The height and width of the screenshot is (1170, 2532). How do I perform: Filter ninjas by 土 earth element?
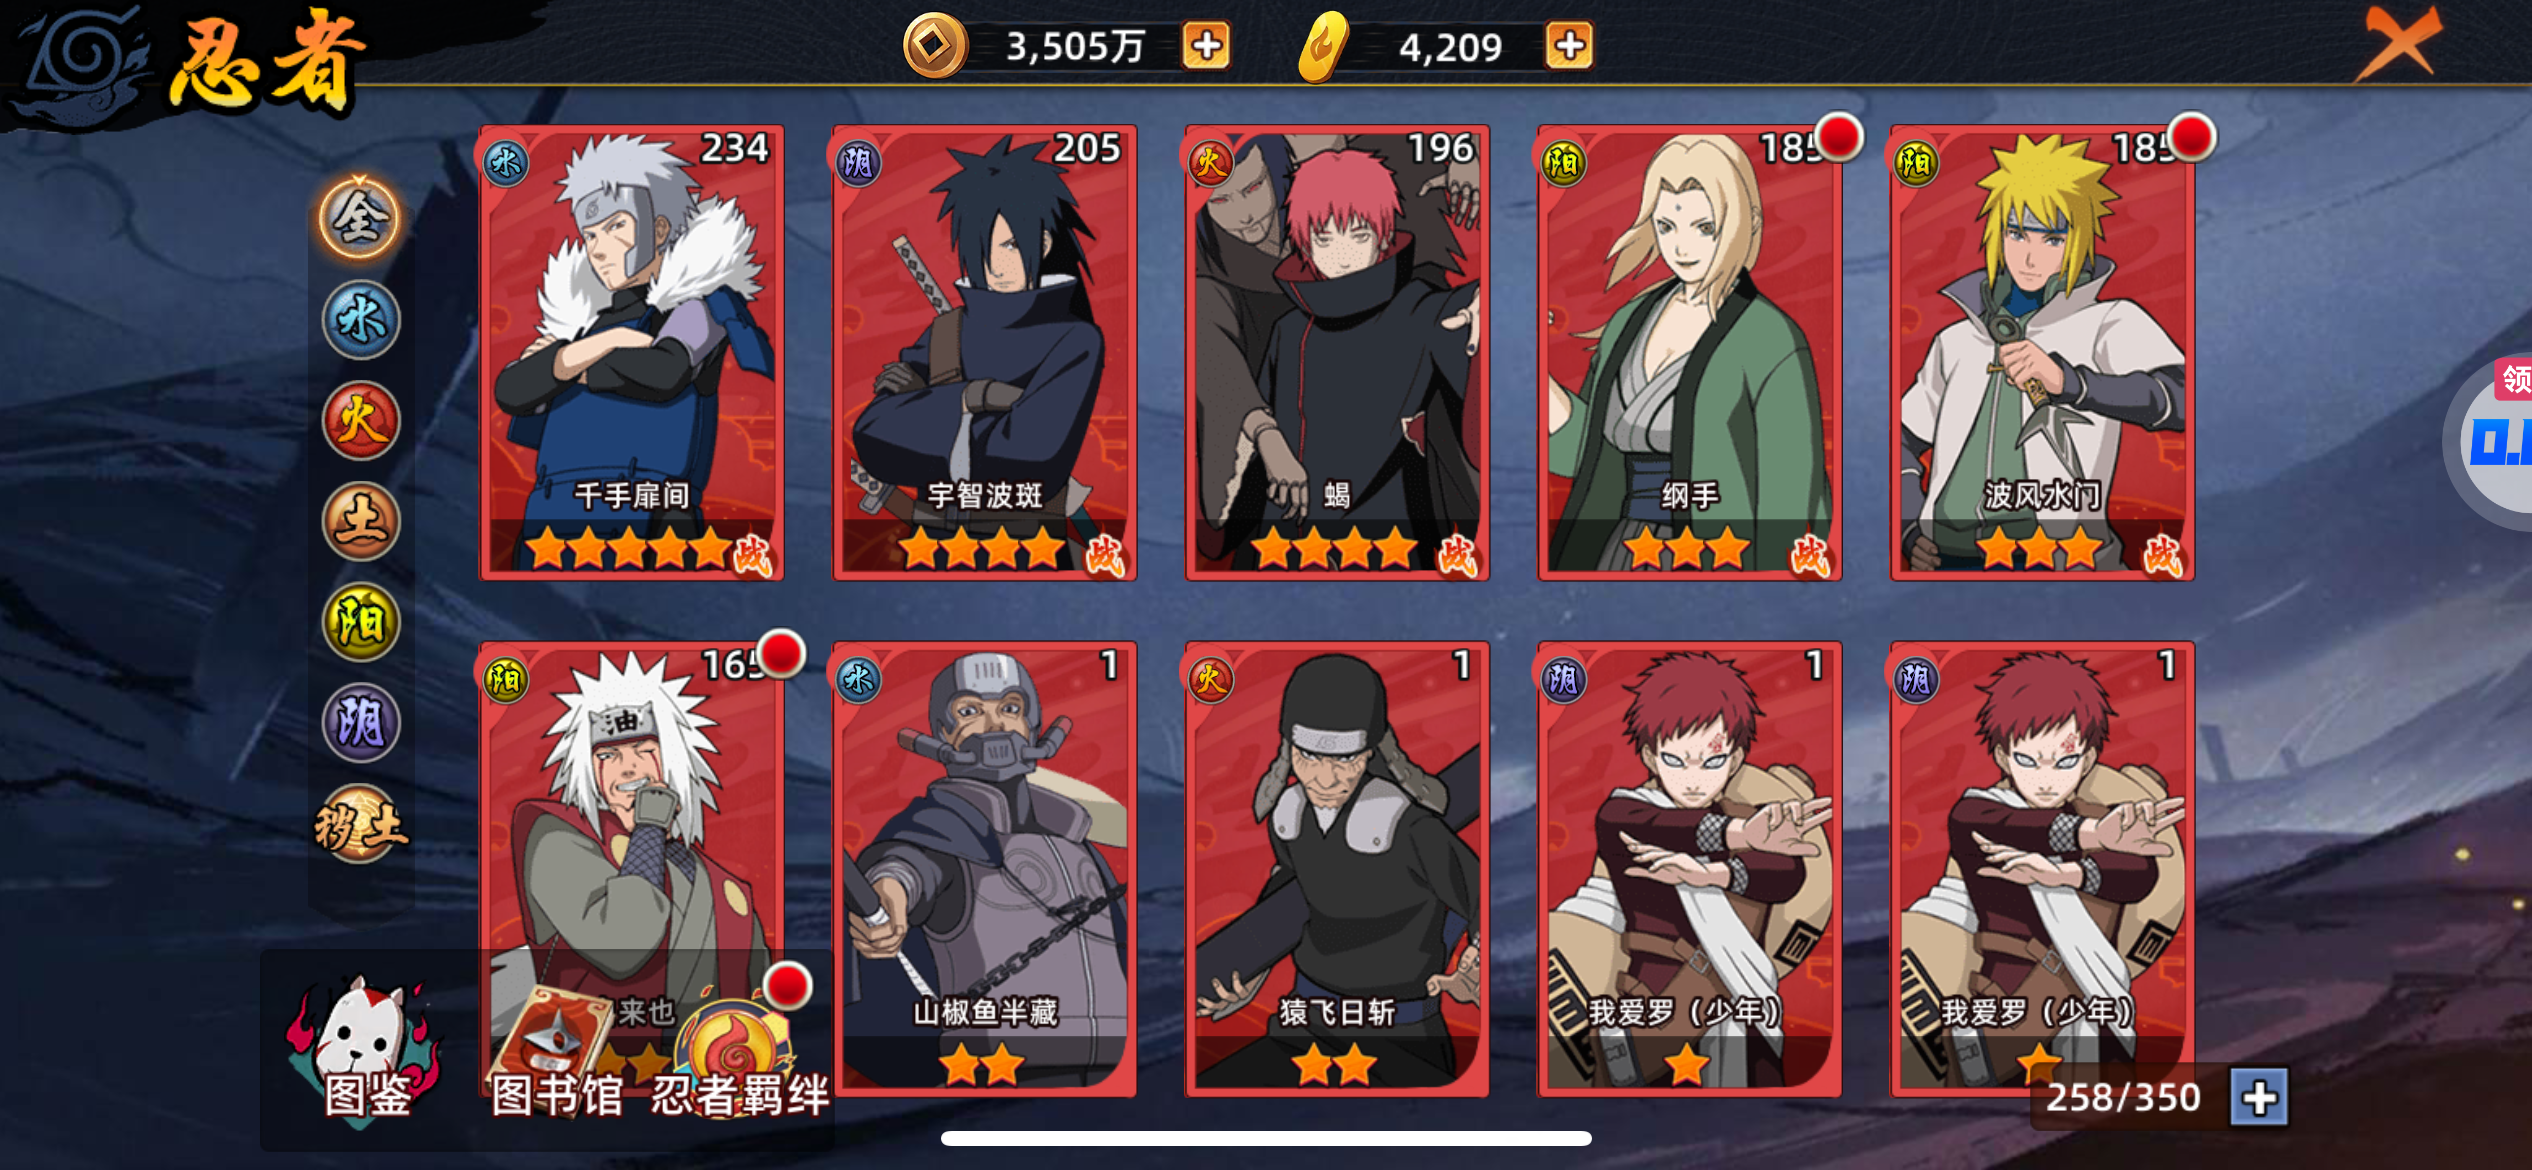pos(361,521)
